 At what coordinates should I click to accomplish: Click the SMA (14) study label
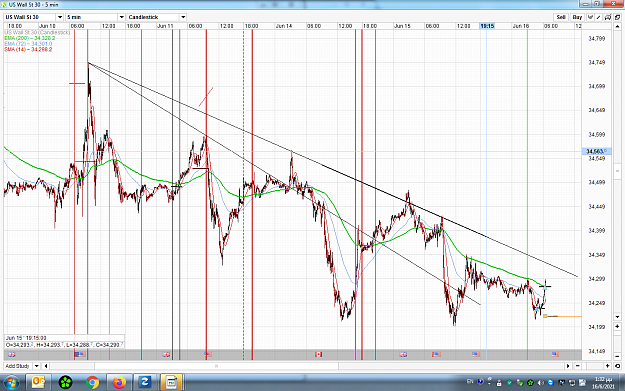(x=28, y=49)
